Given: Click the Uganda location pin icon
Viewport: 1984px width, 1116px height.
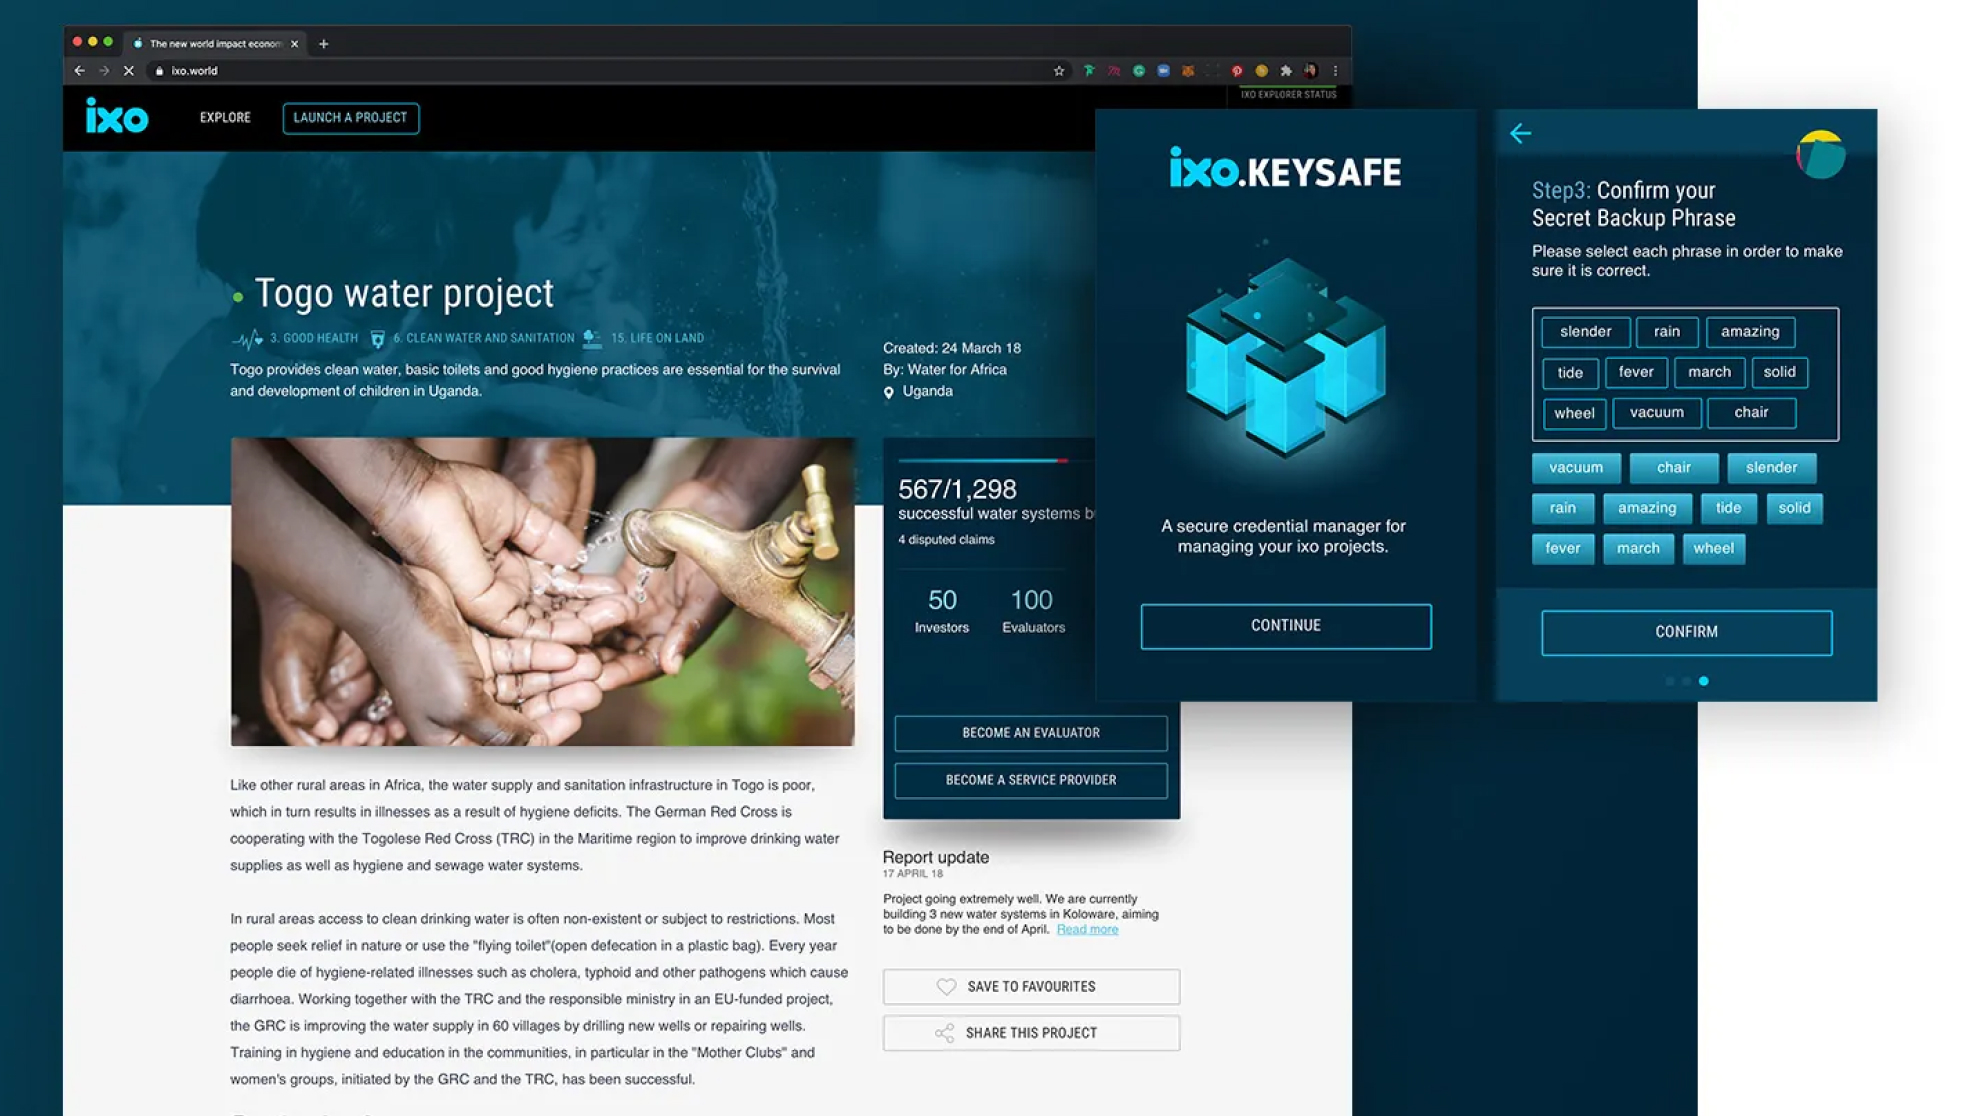Looking at the screenshot, I should coord(888,392).
